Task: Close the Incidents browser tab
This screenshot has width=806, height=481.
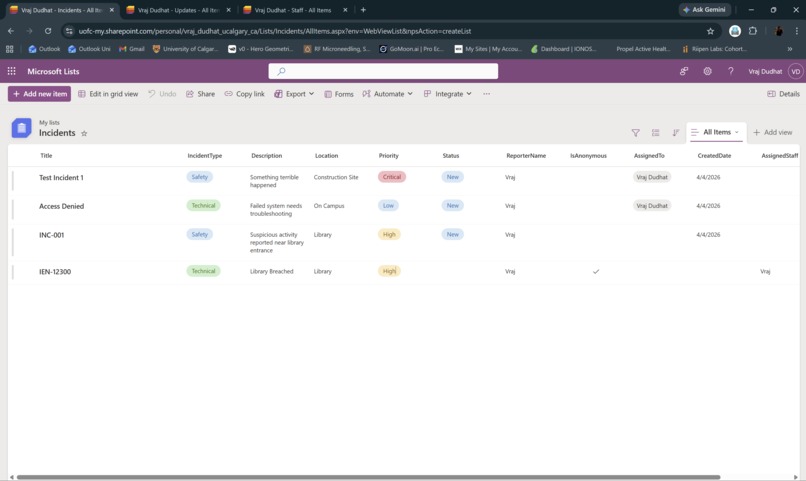Action: [112, 10]
